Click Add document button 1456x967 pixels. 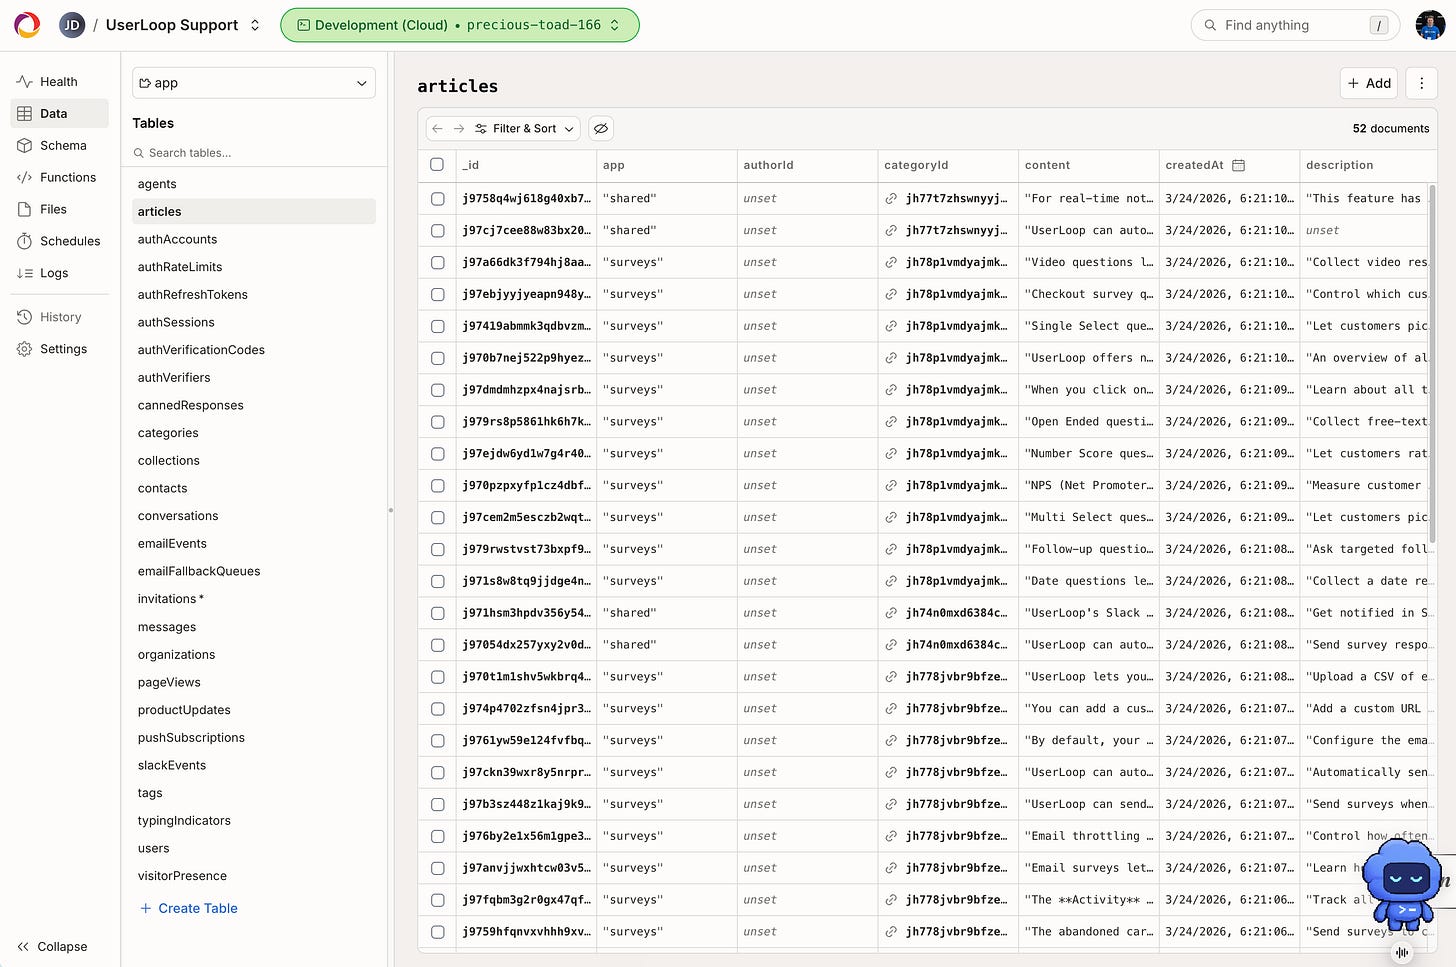tap(1369, 83)
